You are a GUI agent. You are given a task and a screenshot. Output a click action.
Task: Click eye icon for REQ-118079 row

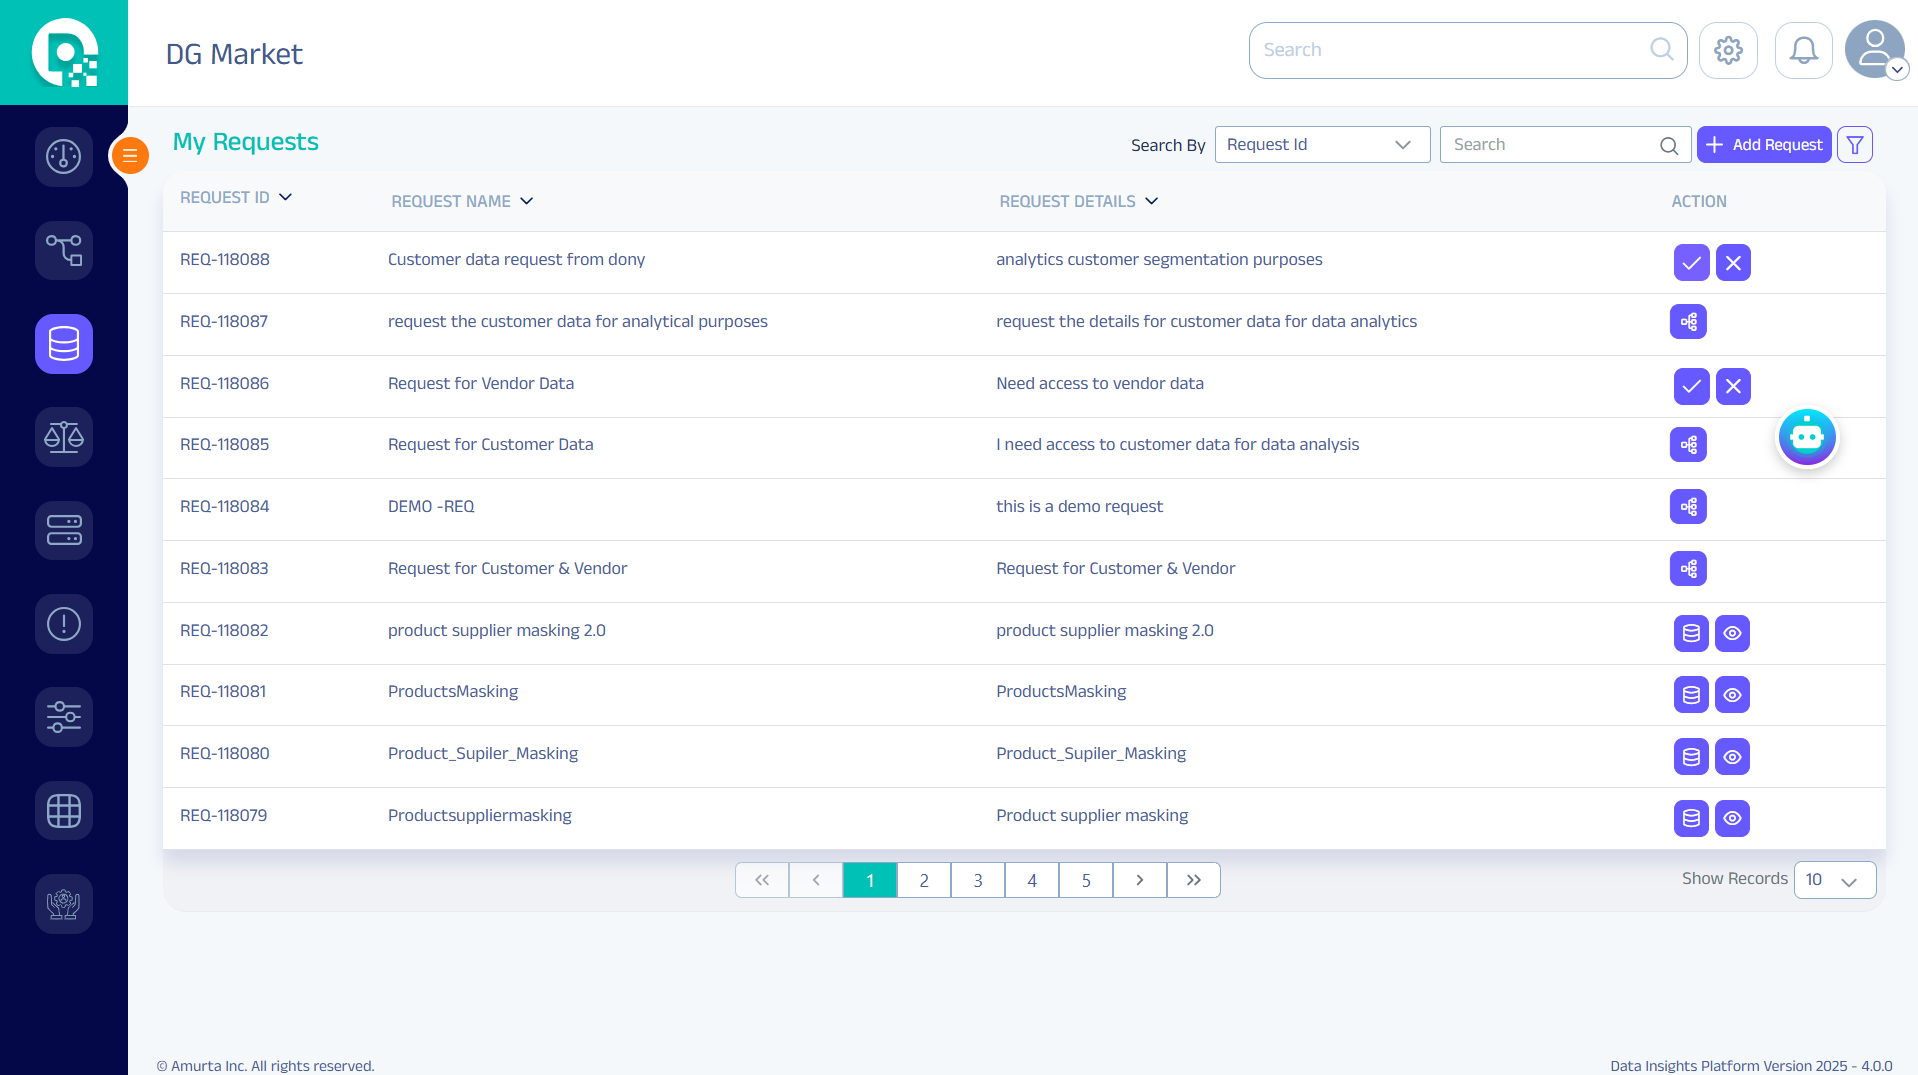[x=1732, y=819]
